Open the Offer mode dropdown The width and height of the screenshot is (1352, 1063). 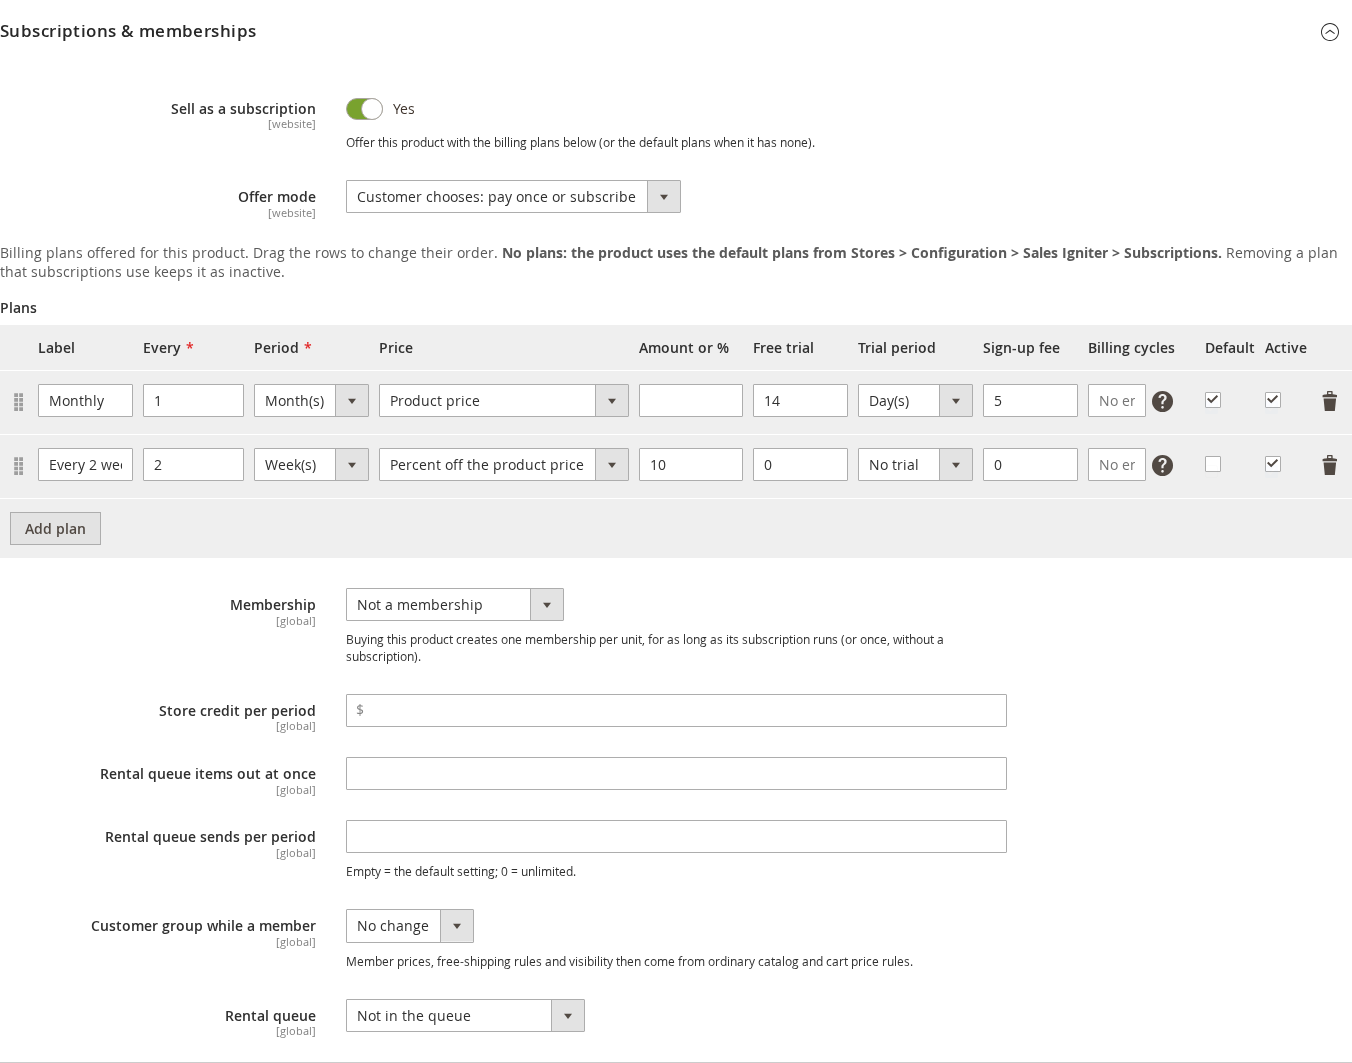pos(513,197)
